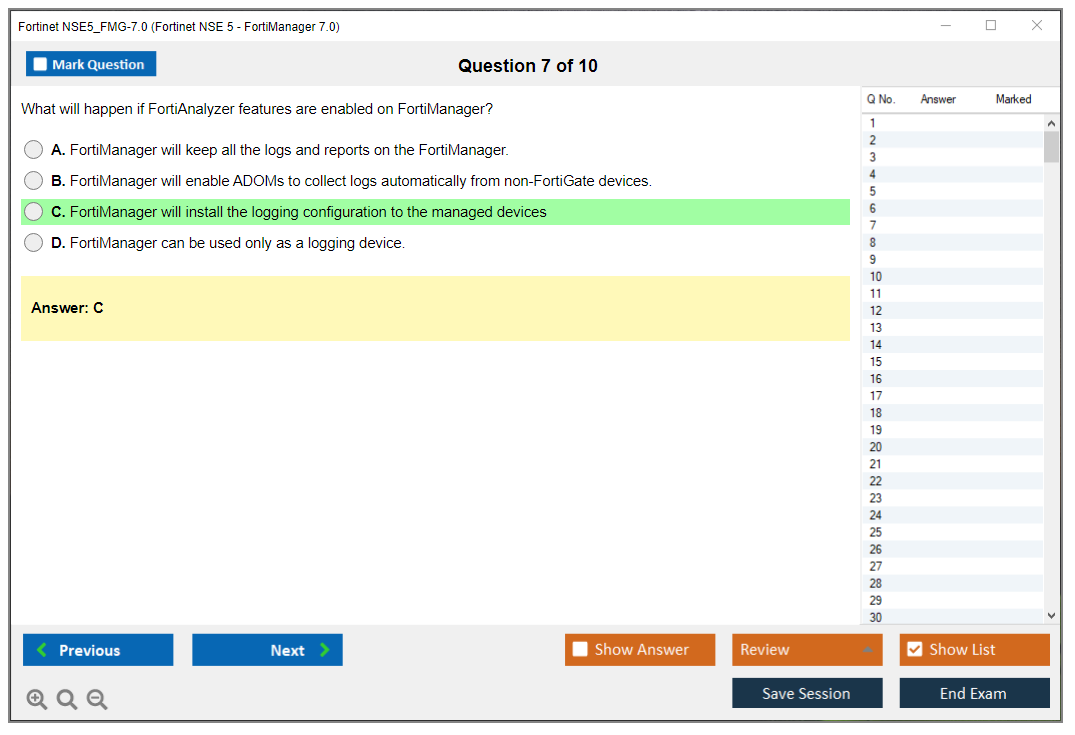The height and width of the screenshot is (735, 1075).
Task: Select answer option A radio button
Action: [x=34, y=150]
